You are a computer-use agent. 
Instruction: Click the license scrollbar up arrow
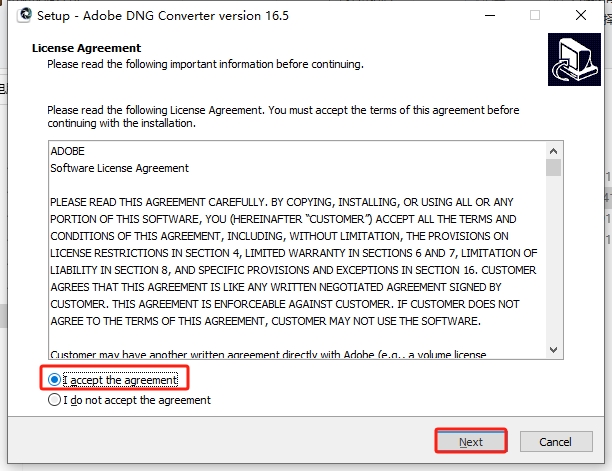(x=553, y=151)
